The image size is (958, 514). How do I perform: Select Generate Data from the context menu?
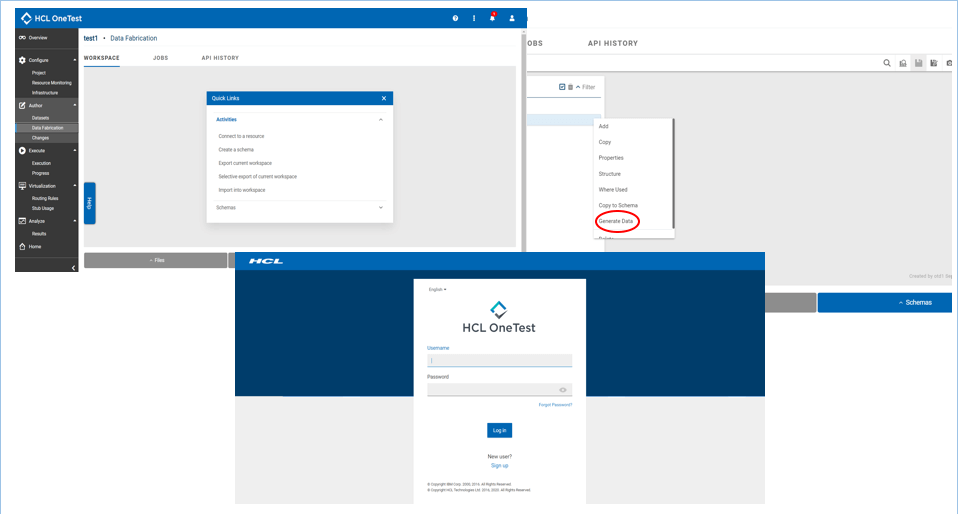coord(616,220)
